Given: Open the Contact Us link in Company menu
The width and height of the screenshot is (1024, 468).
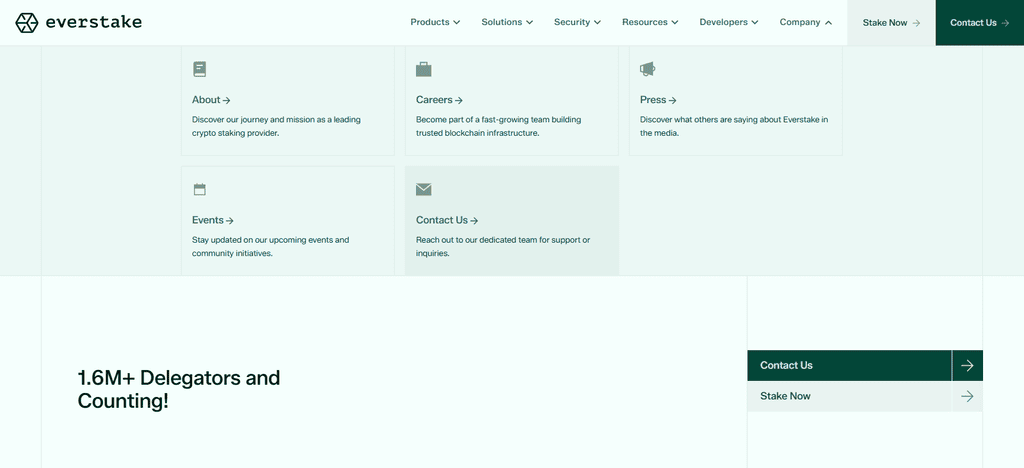Looking at the screenshot, I should tap(447, 221).
